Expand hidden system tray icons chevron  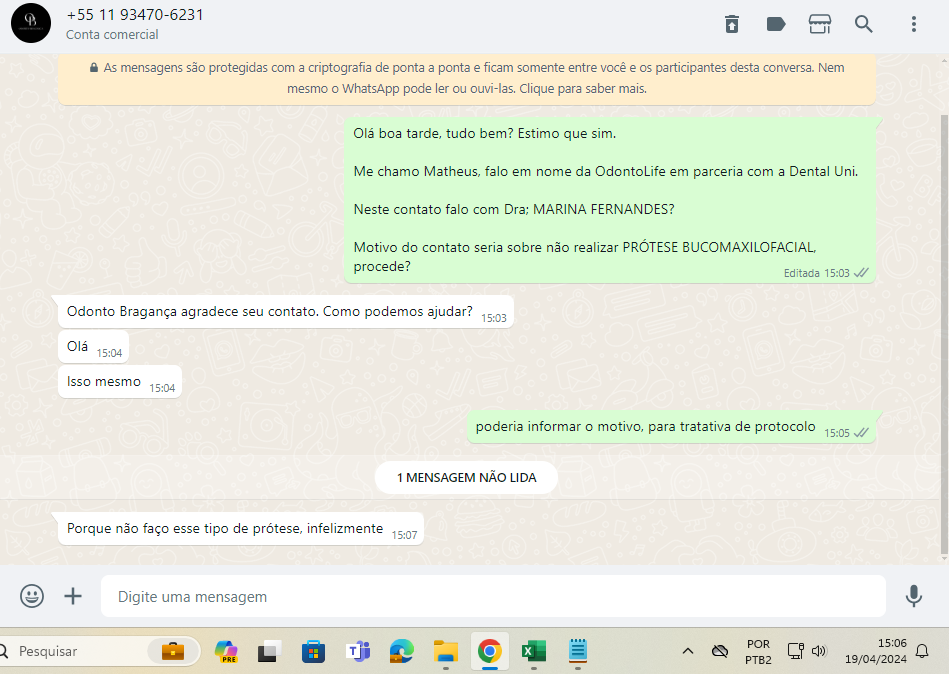(x=688, y=651)
